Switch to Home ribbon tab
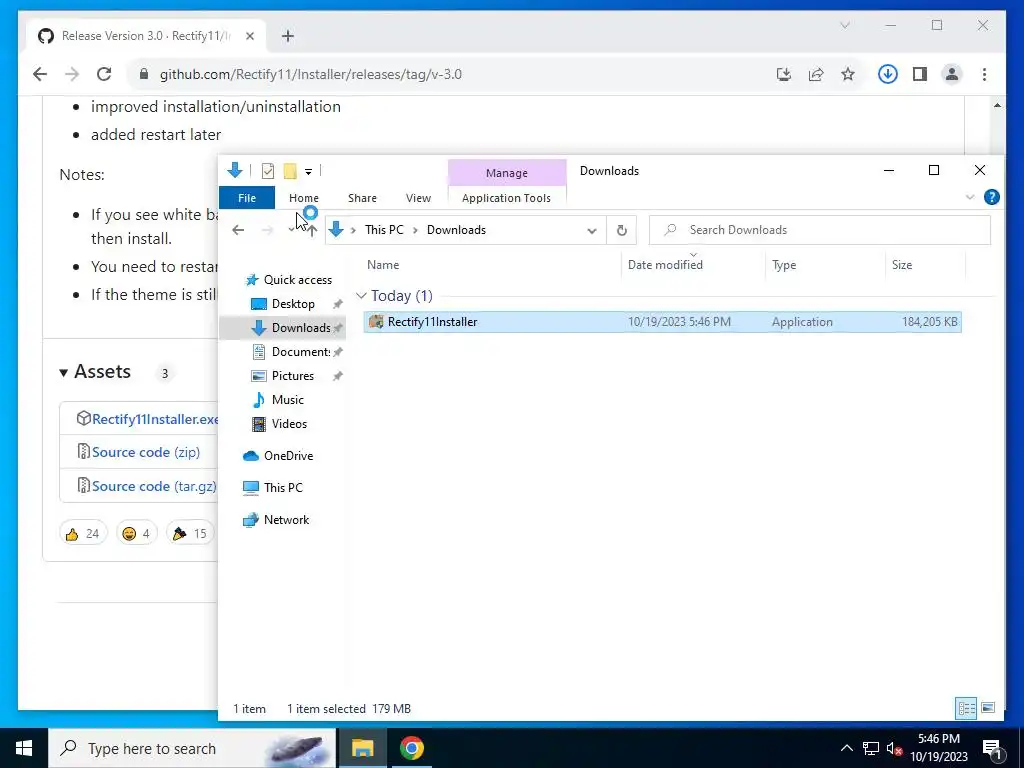 pyautogui.click(x=304, y=198)
